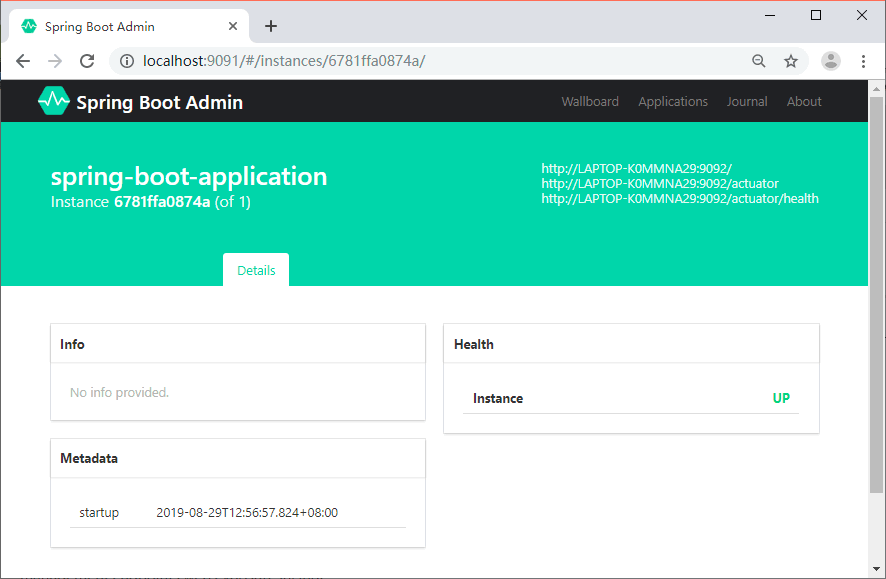Screen dimensions: 886x579
Task: Minimize the Chrome window
Action: tap(770, 15)
